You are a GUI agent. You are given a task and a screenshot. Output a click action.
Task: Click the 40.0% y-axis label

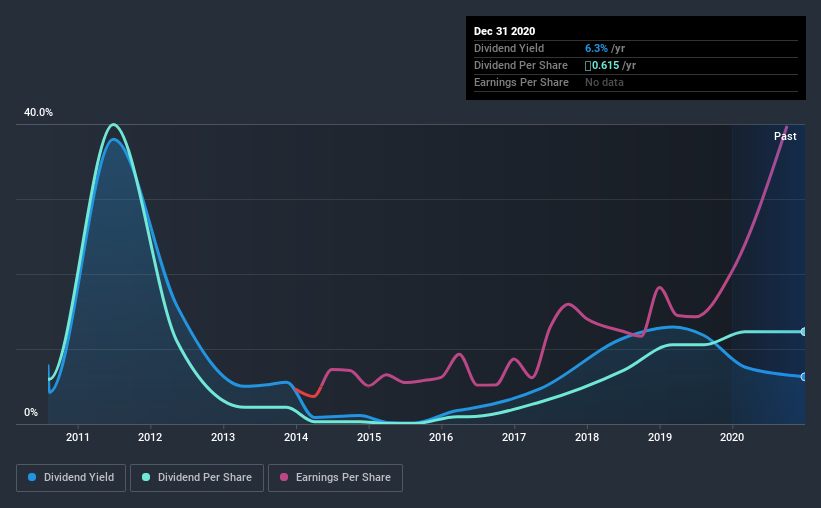click(x=38, y=112)
